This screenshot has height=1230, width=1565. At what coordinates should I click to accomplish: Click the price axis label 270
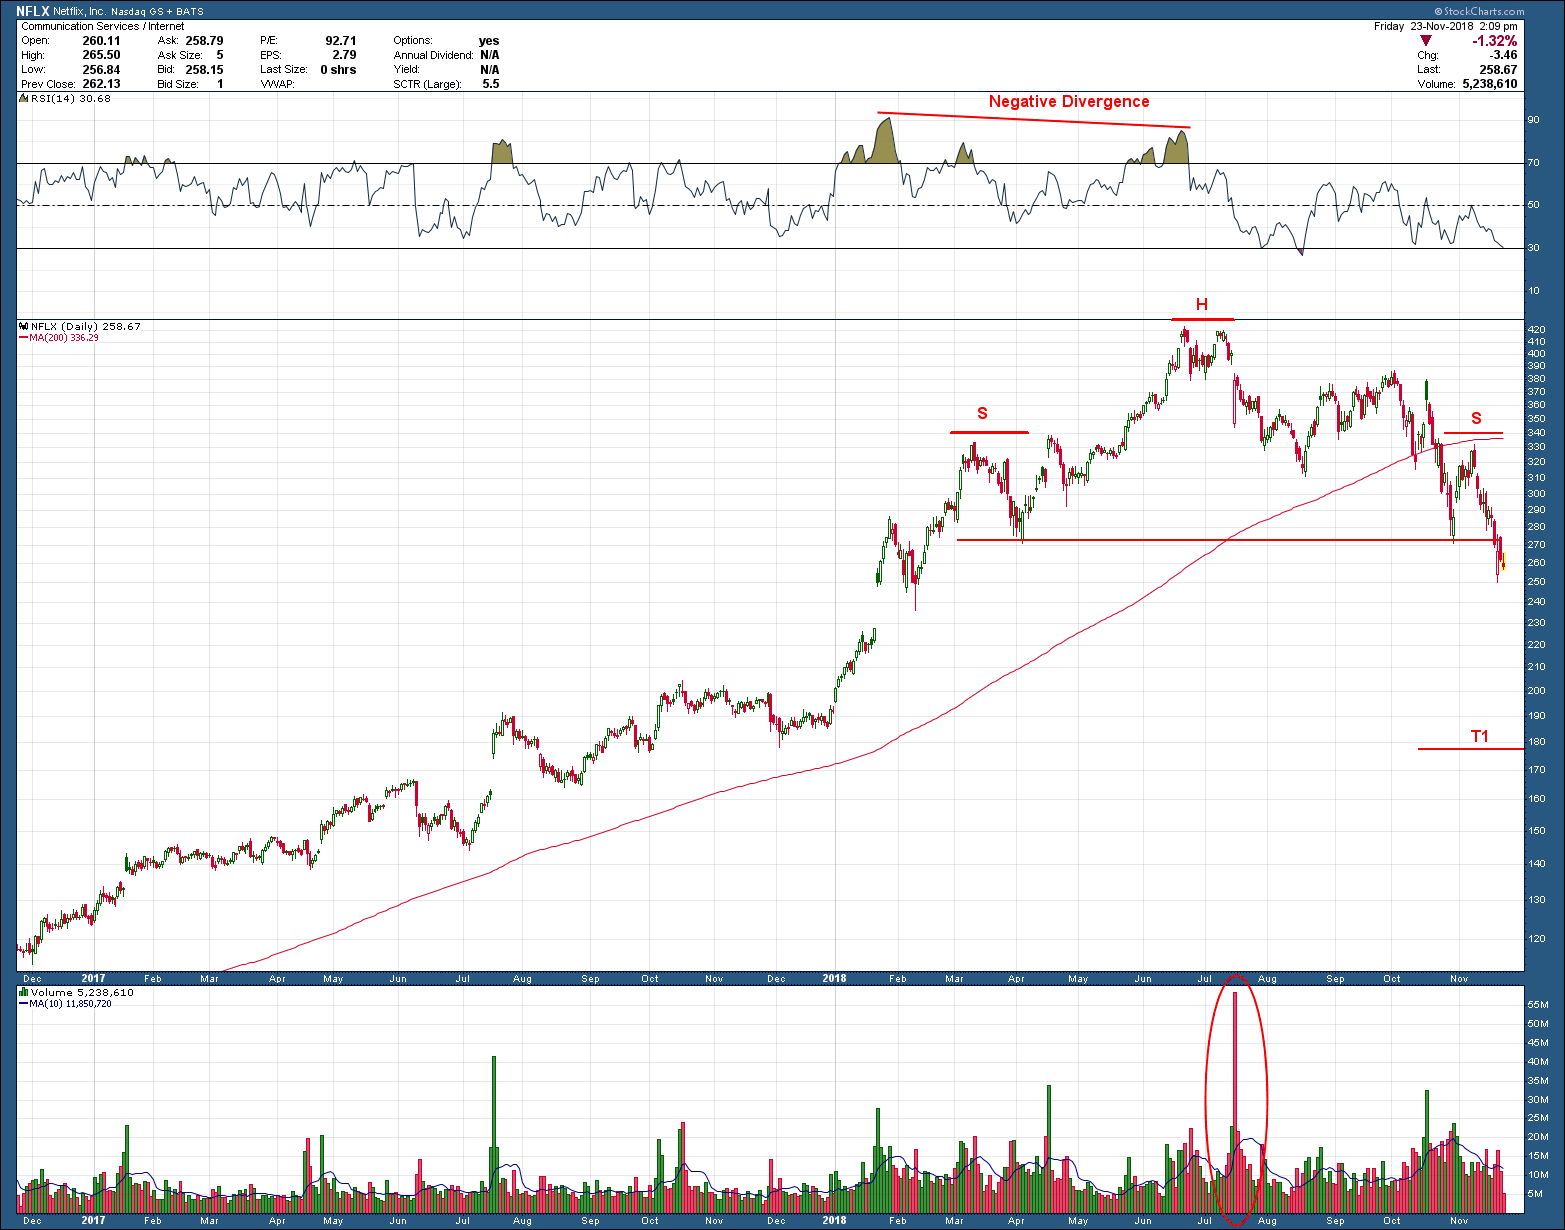point(1536,545)
